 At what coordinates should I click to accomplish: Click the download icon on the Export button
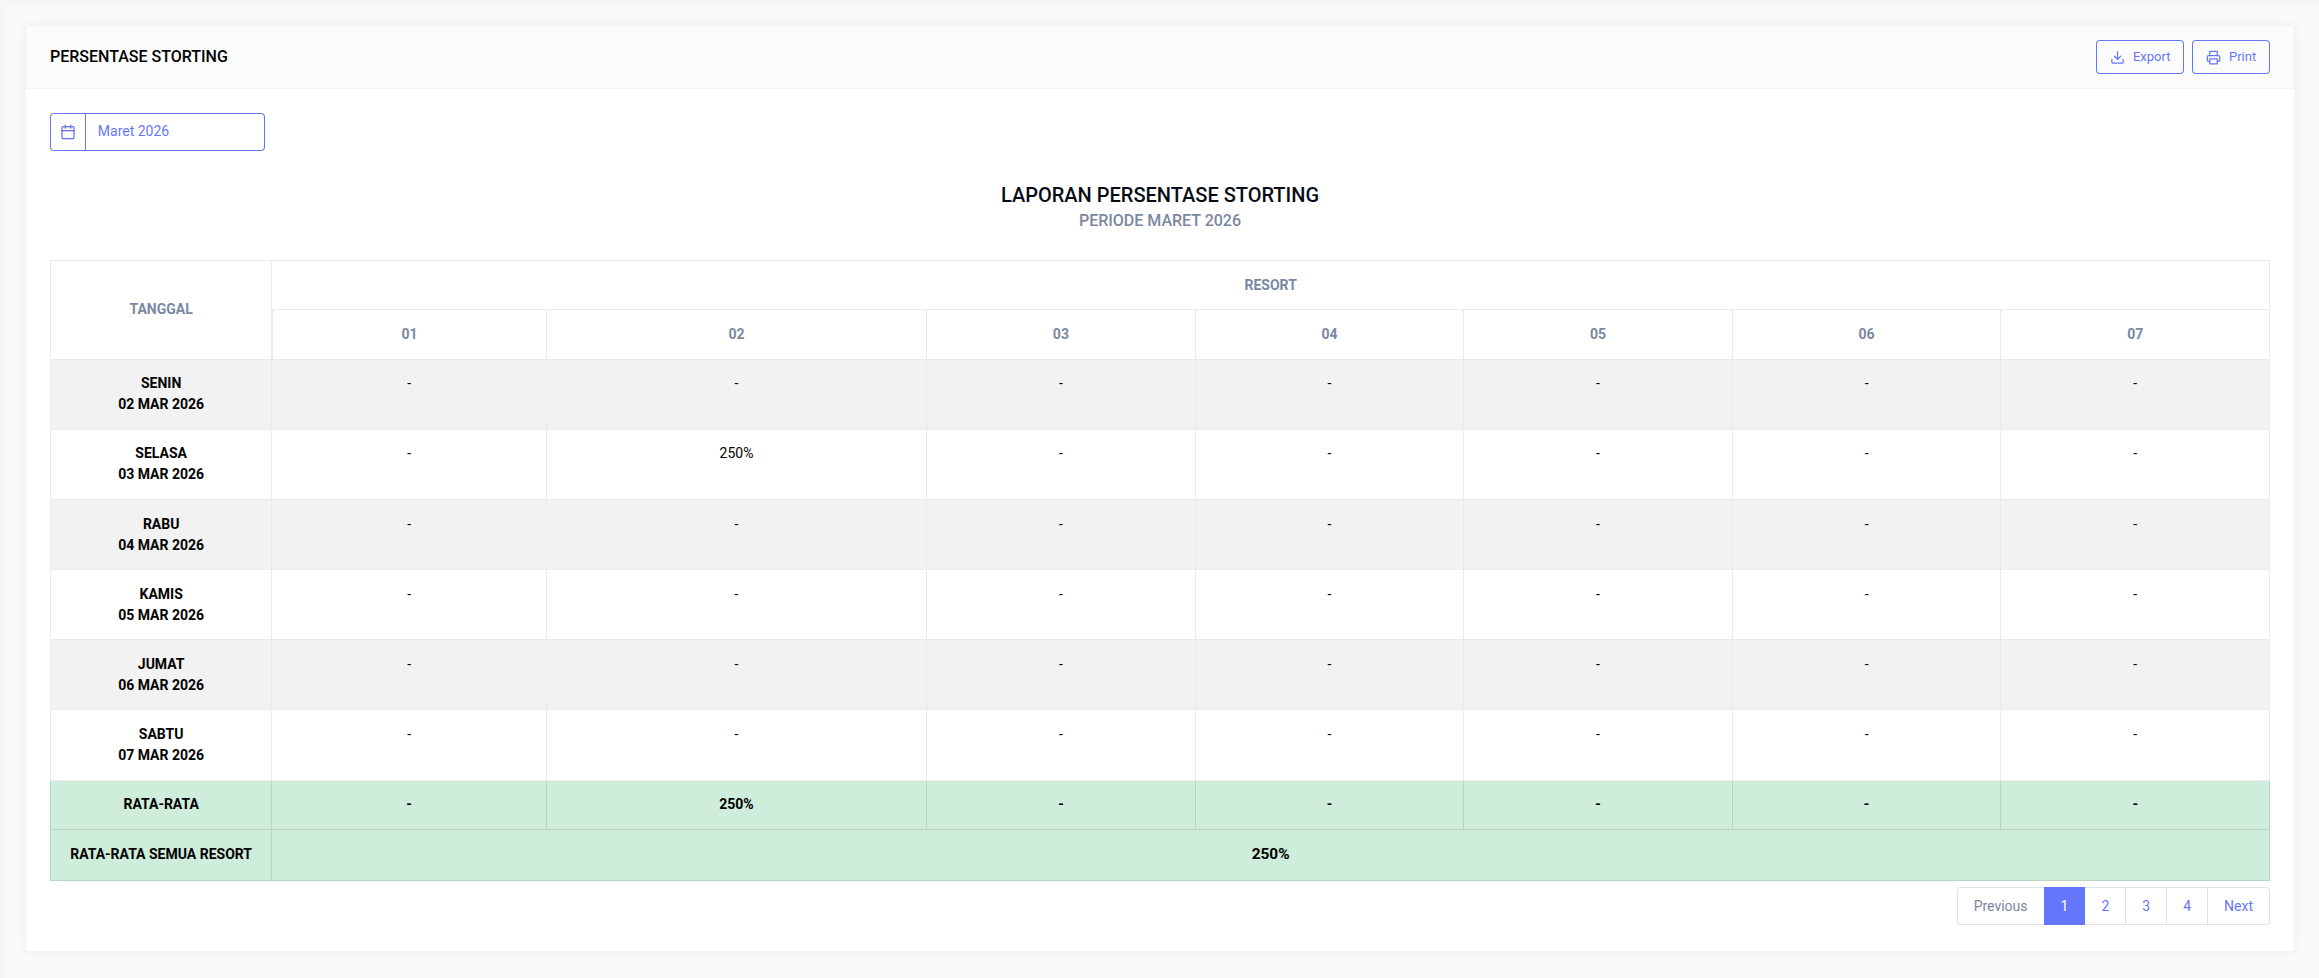click(x=2117, y=57)
